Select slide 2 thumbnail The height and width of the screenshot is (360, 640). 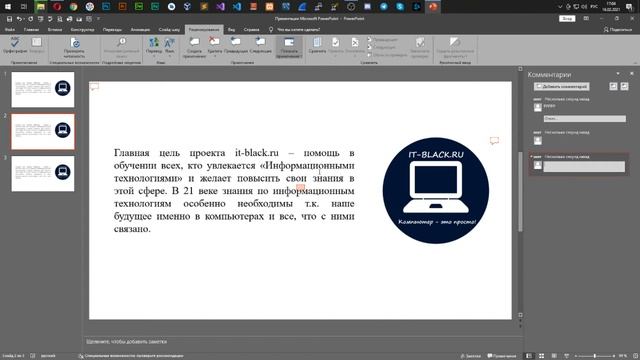(43, 131)
